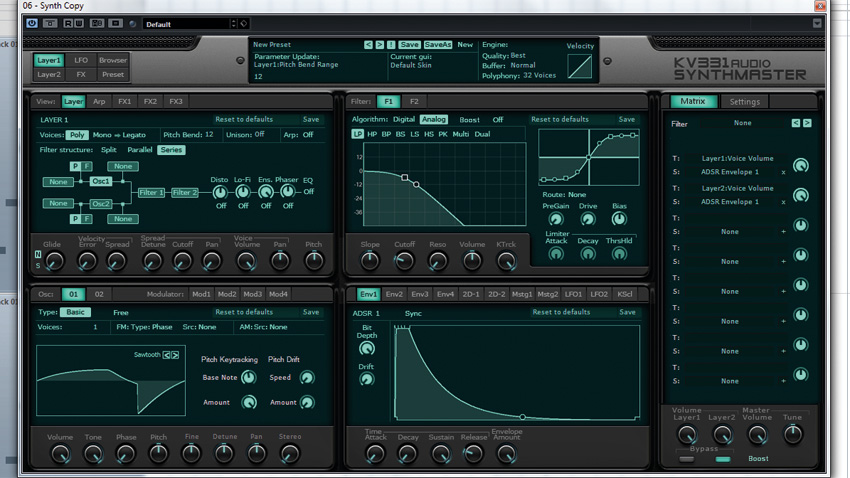This screenshot has width=850, height=478.
Task: Click the previous preset arrow button
Action: point(368,45)
